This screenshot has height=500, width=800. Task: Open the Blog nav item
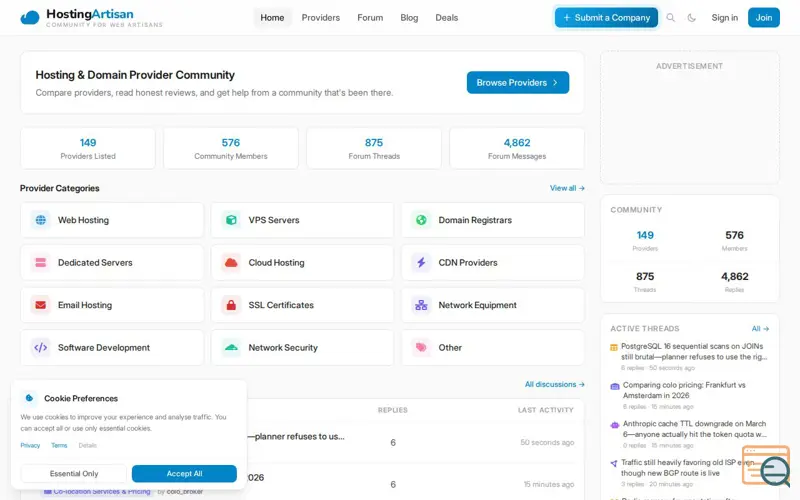click(409, 18)
